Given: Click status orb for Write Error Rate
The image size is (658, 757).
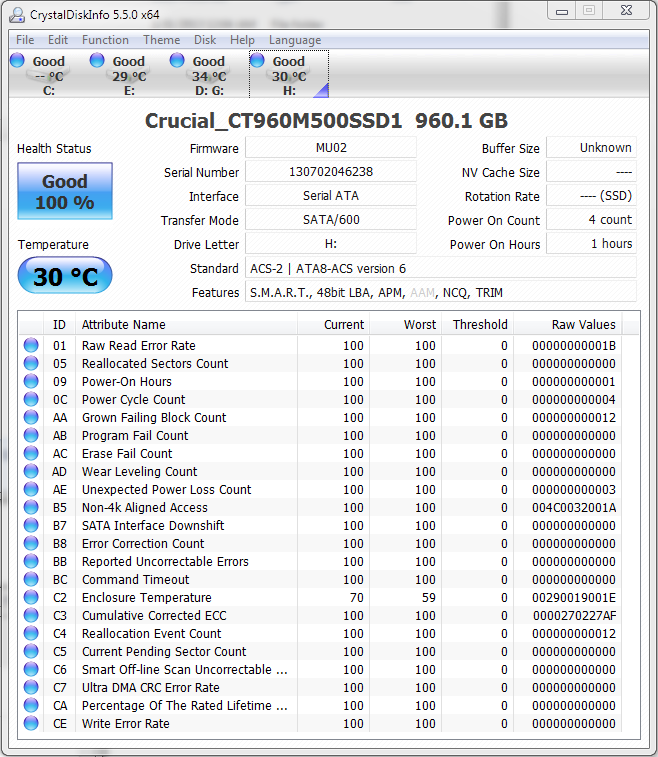Looking at the screenshot, I should (x=31, y=724).
